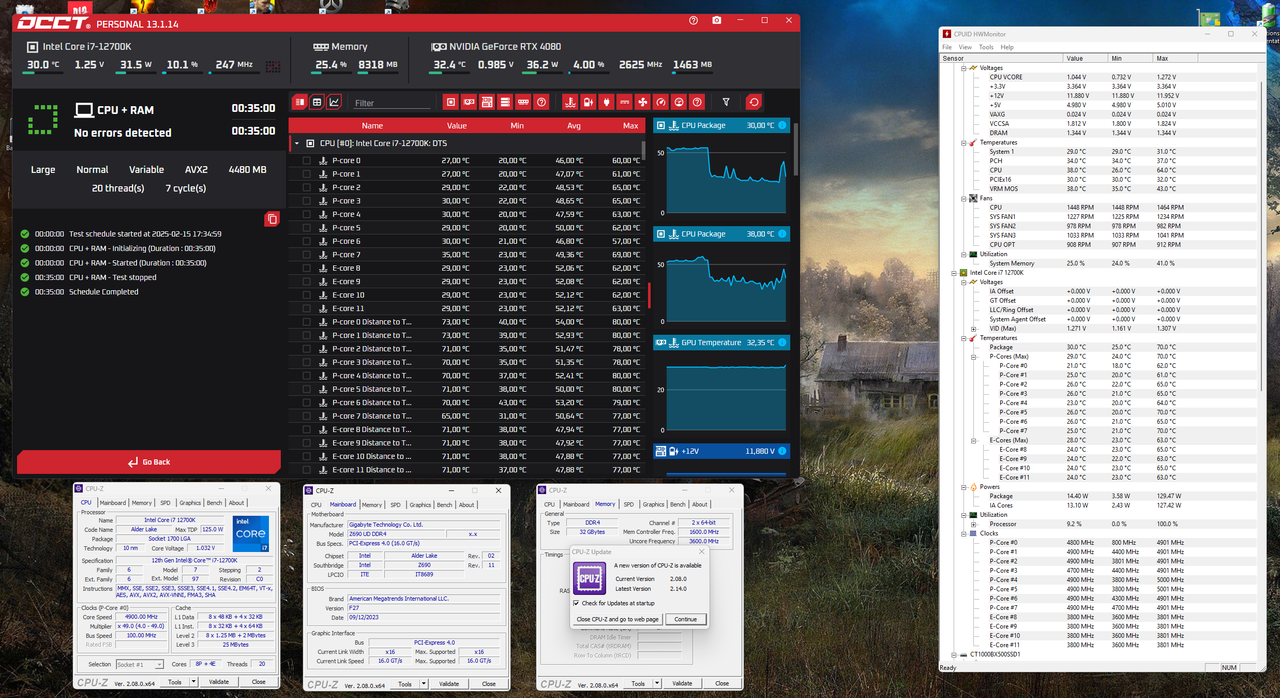
Task: Show frequency gauge sensors in OCCT
Action: [661, 102]
